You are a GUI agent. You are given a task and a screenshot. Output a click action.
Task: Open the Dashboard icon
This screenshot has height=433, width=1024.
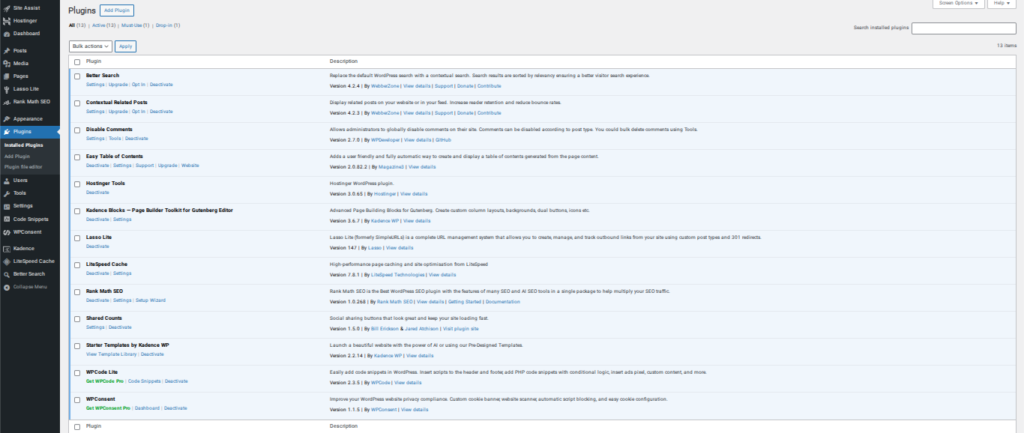pyautogui.click(x=7, y=33)
